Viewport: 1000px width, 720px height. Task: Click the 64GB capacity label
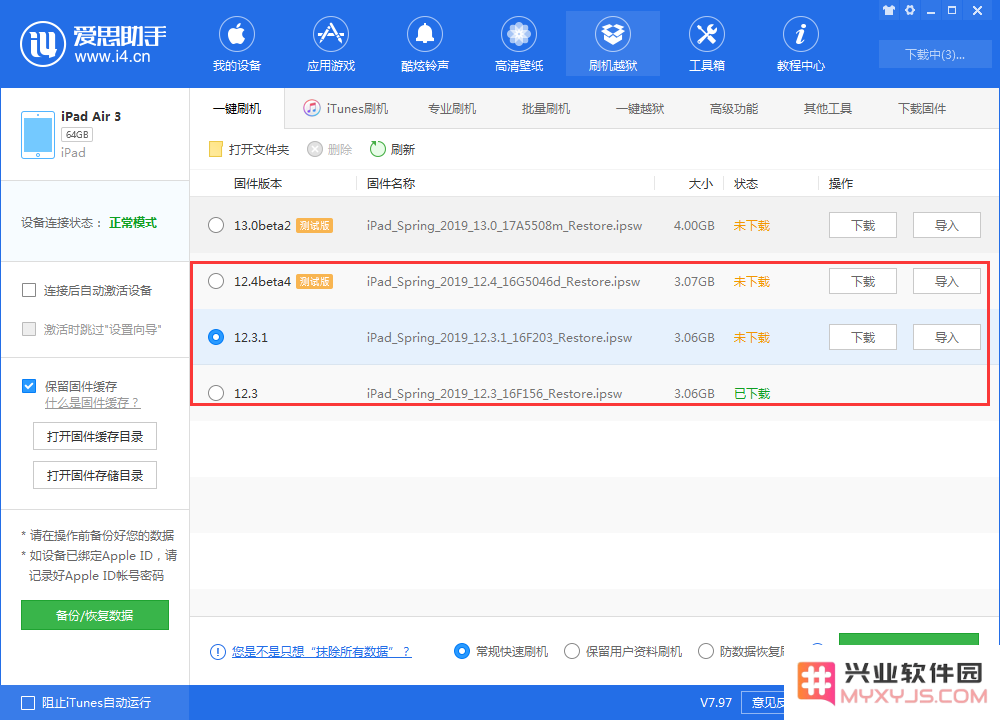[77, 135]
